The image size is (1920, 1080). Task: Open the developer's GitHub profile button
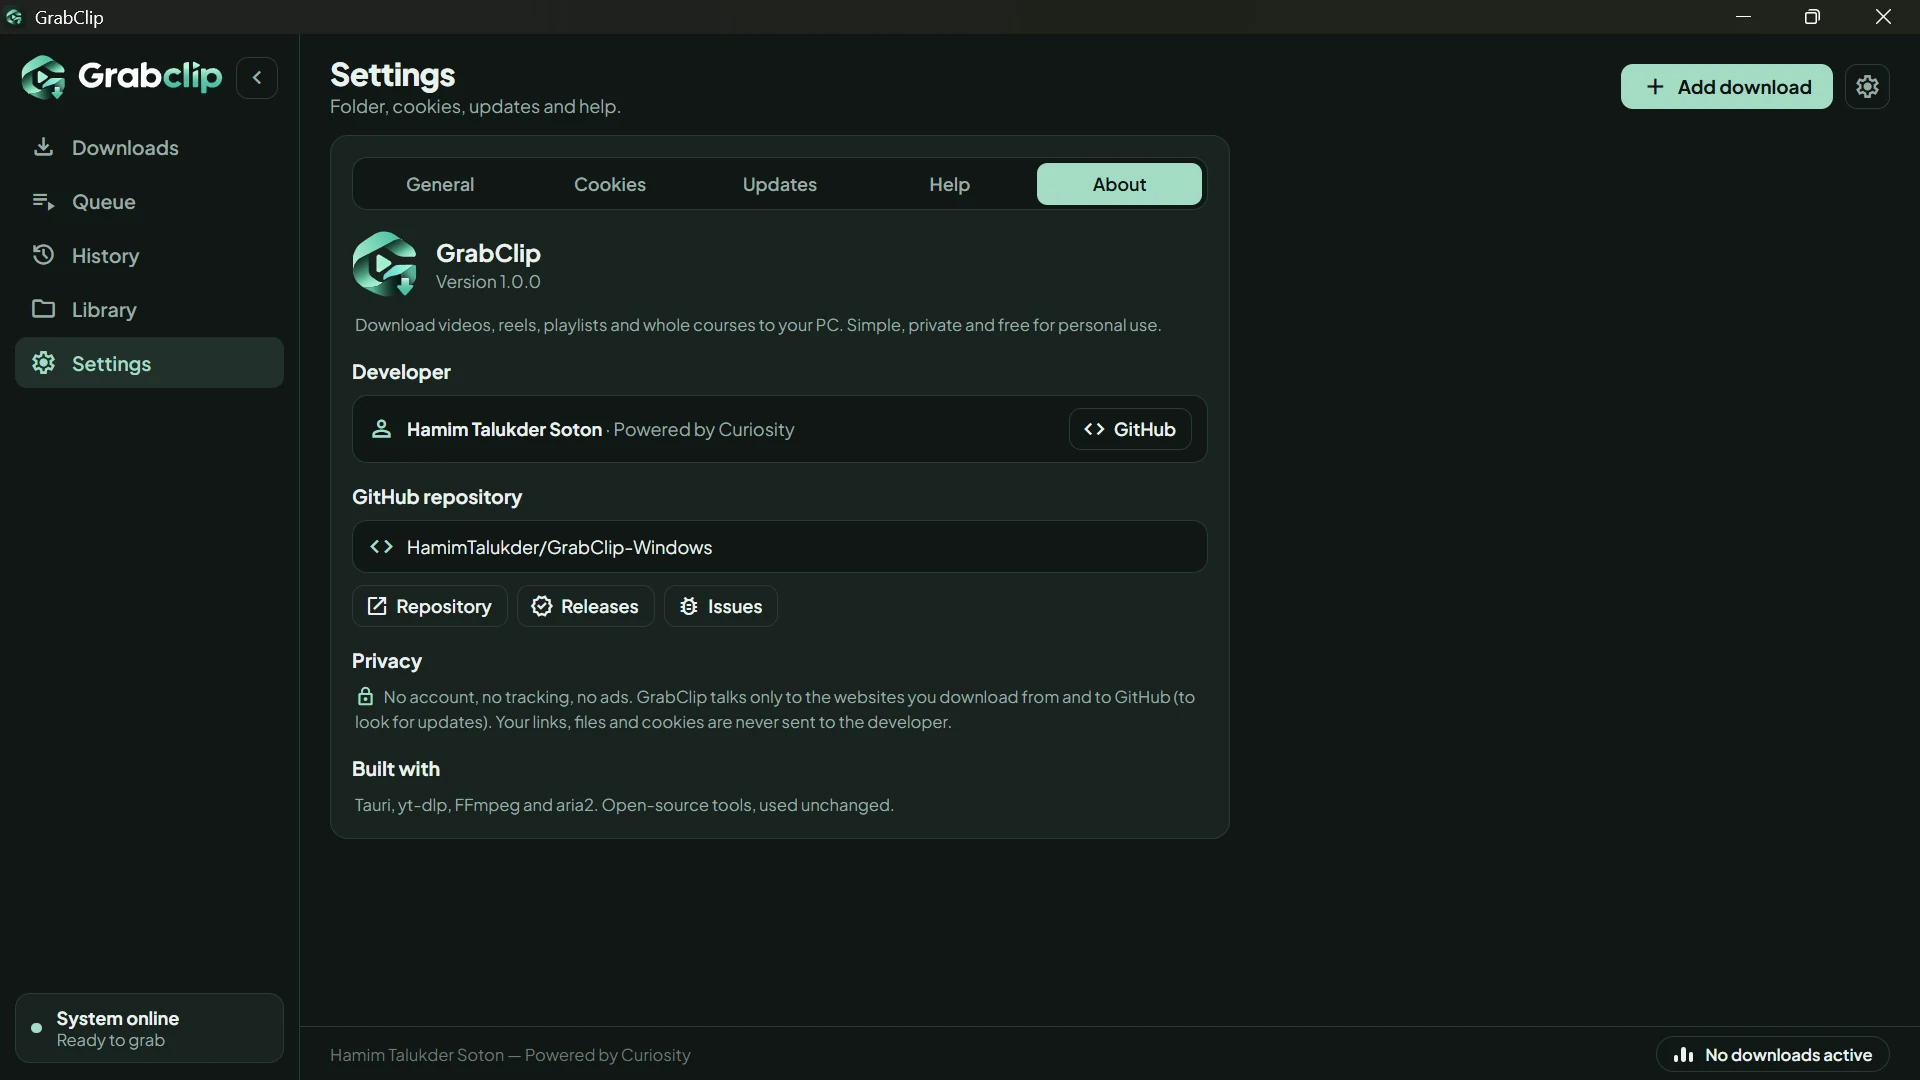tap(1130, 429)
